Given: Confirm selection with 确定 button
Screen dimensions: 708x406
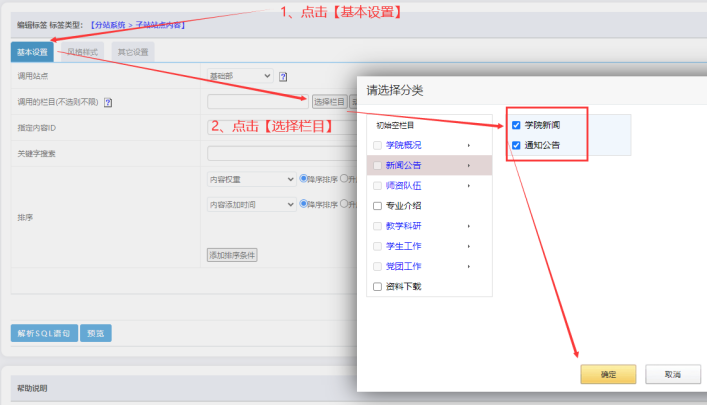Looking at the screenshot, I should point(608,374).
